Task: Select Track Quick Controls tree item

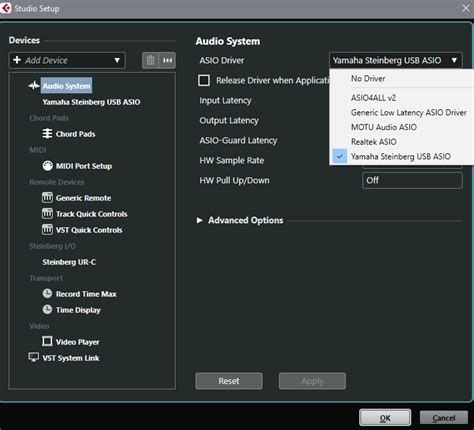Action: tap(91, 214)
